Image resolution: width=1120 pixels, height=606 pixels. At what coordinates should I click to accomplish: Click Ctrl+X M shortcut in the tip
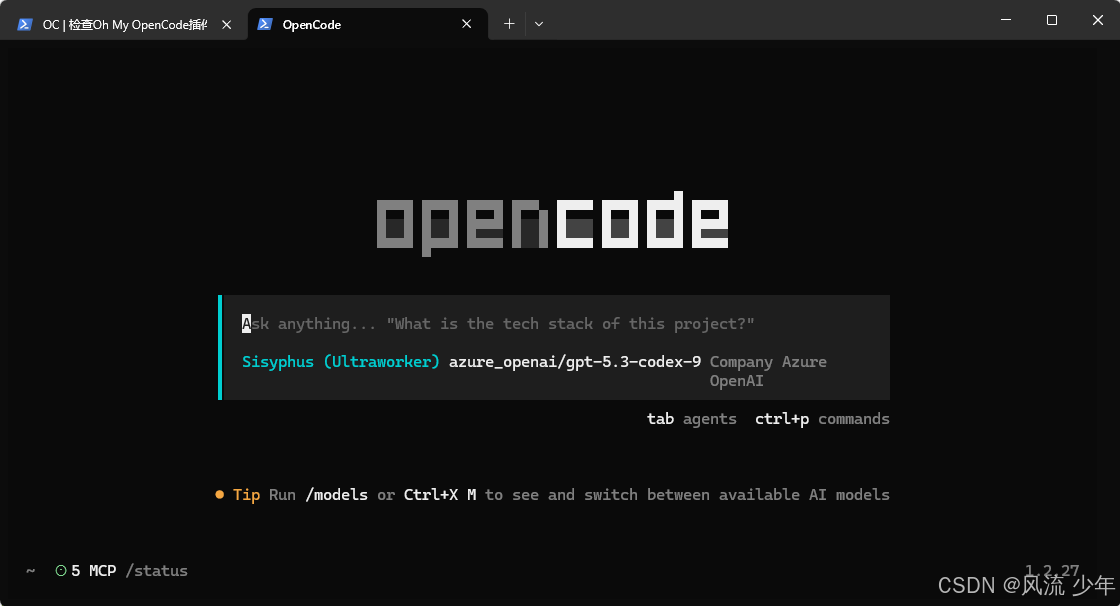click(440, 495)
